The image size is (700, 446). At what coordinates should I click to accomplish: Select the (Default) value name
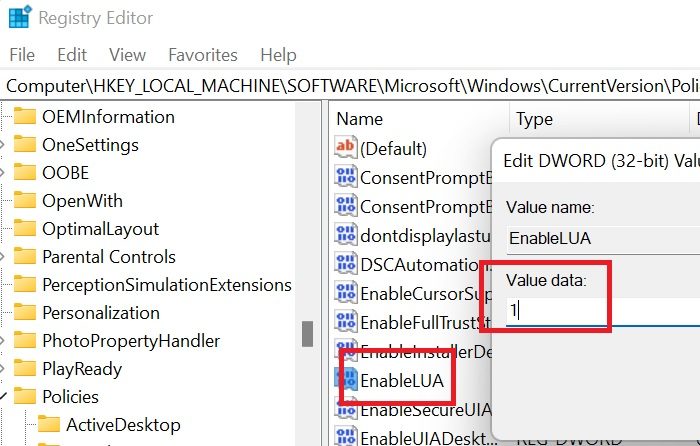(393, 149)
